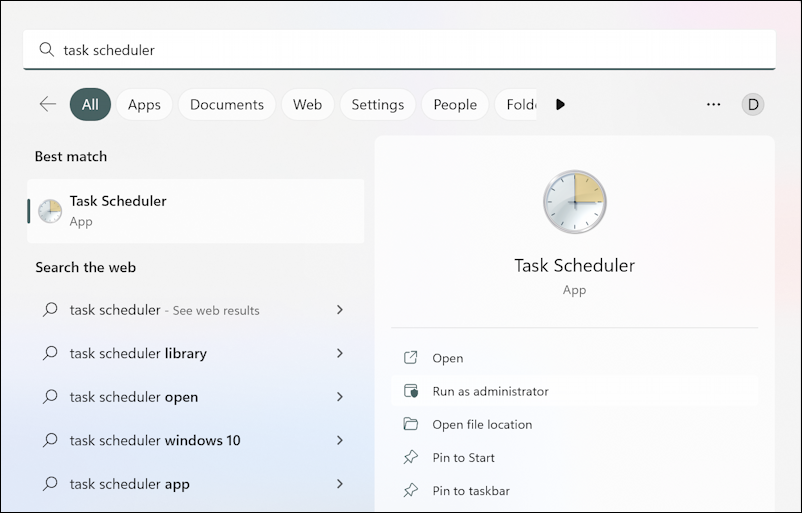Image resolution: width=802 pixels, height=513 pixels.
Task: Click the 'task scheduler library' web suggestion text
Action: (x=138, y=353)
